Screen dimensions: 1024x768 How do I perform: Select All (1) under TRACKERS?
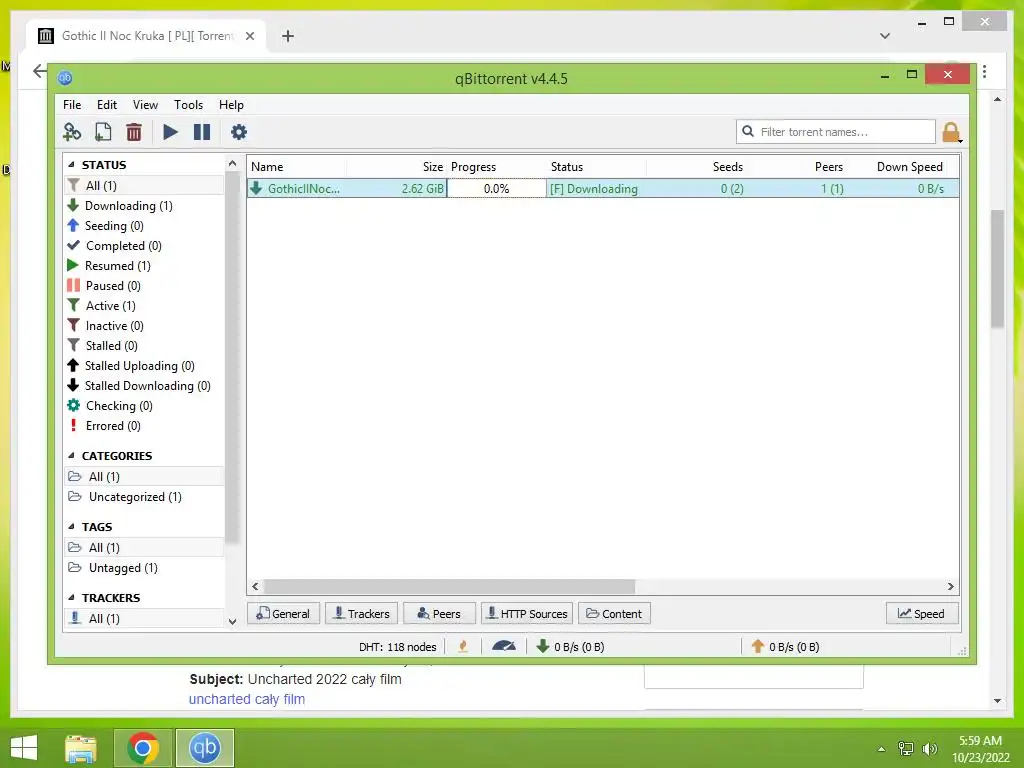[x=144, y=618]
